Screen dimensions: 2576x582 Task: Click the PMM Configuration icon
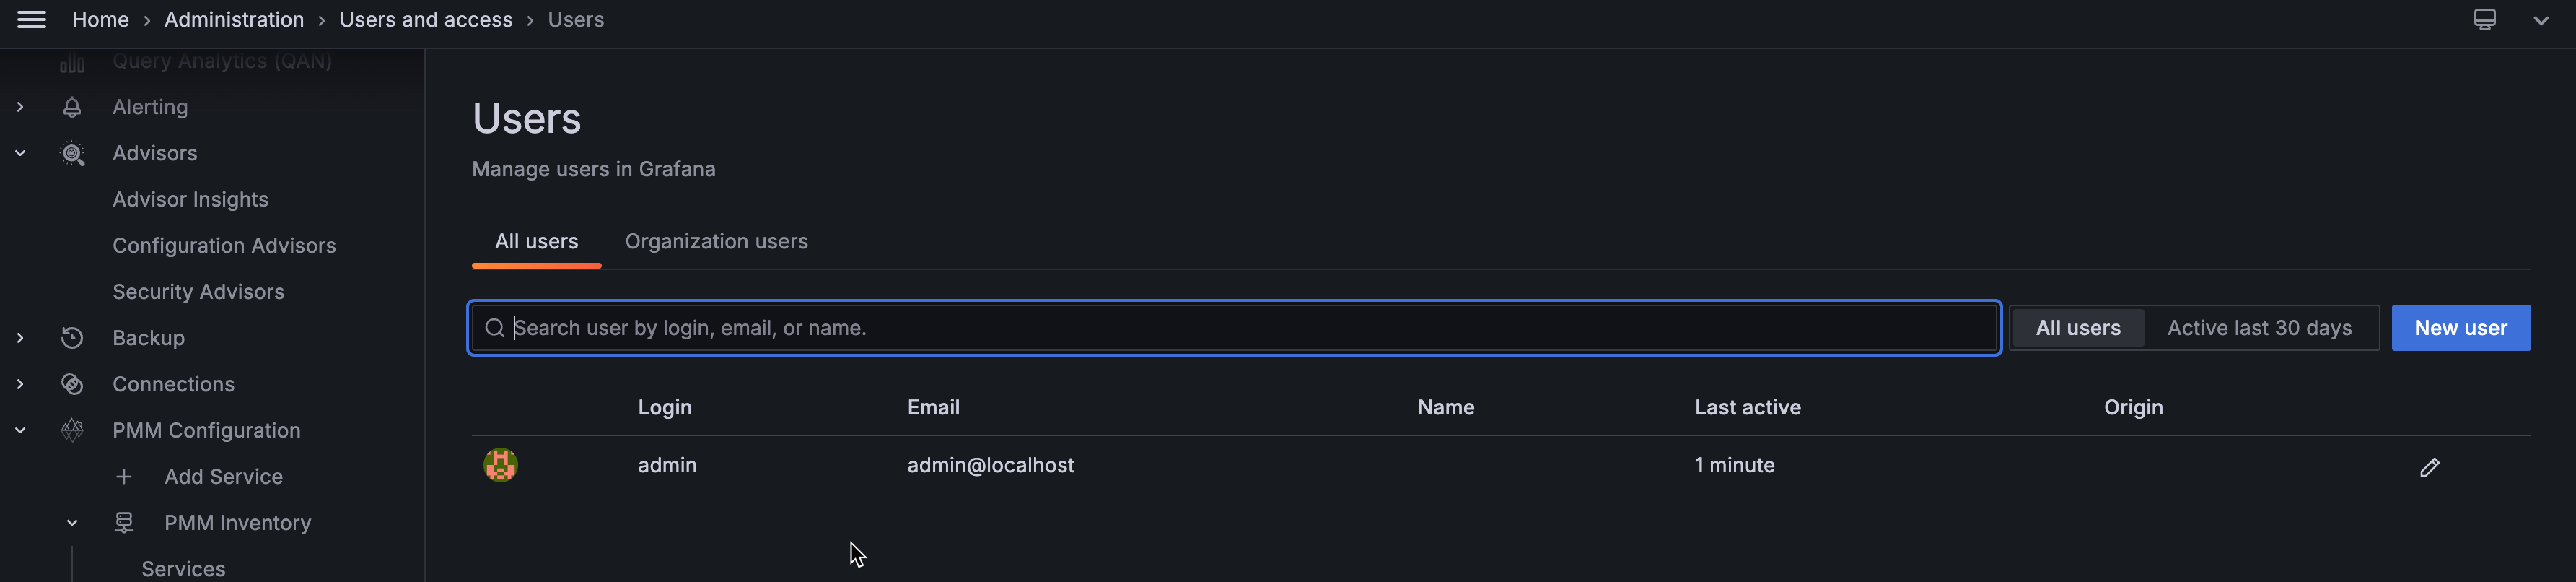[x=72, y=430]
